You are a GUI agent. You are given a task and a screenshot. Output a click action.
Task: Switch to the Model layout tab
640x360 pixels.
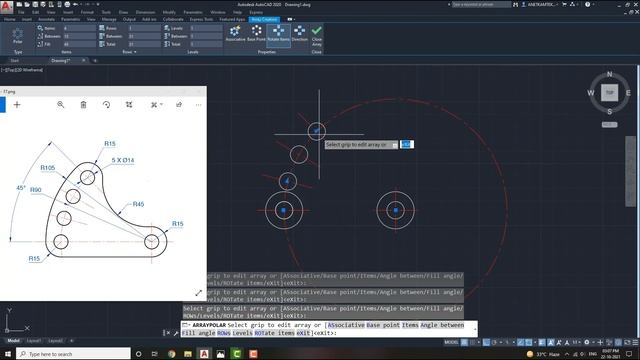[x=13, y=341]
